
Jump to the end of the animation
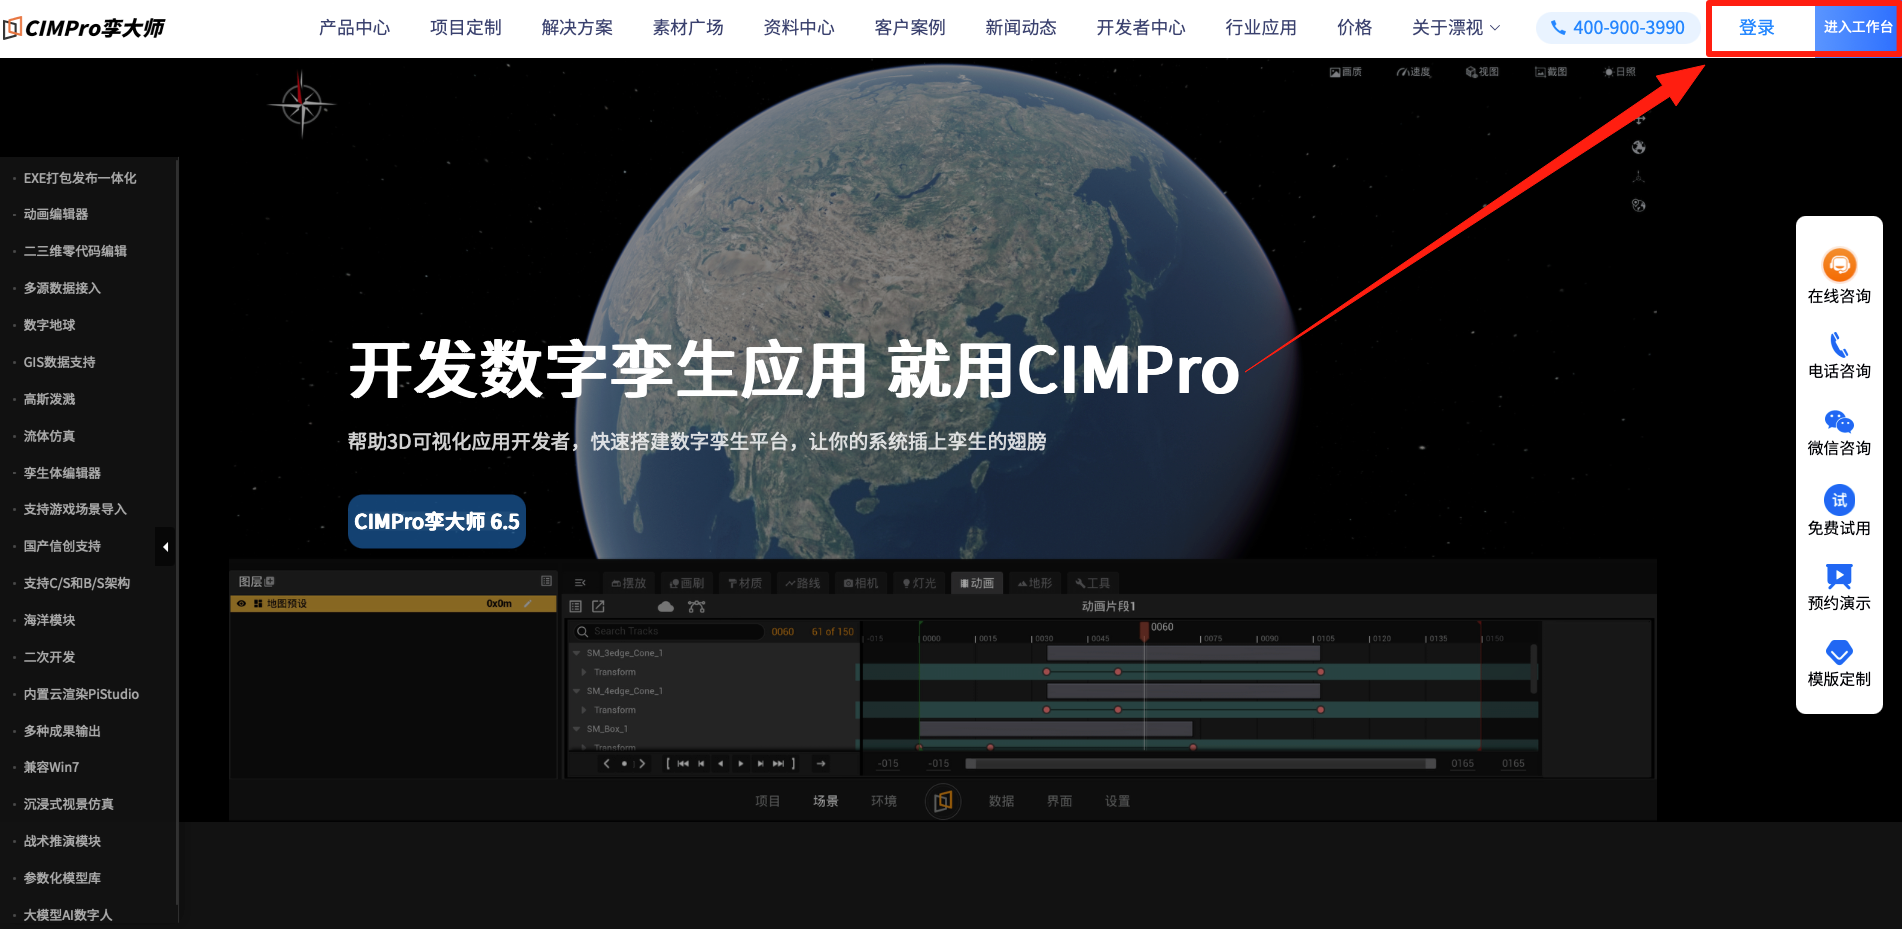pyautogui.click(x=778, y=763)
